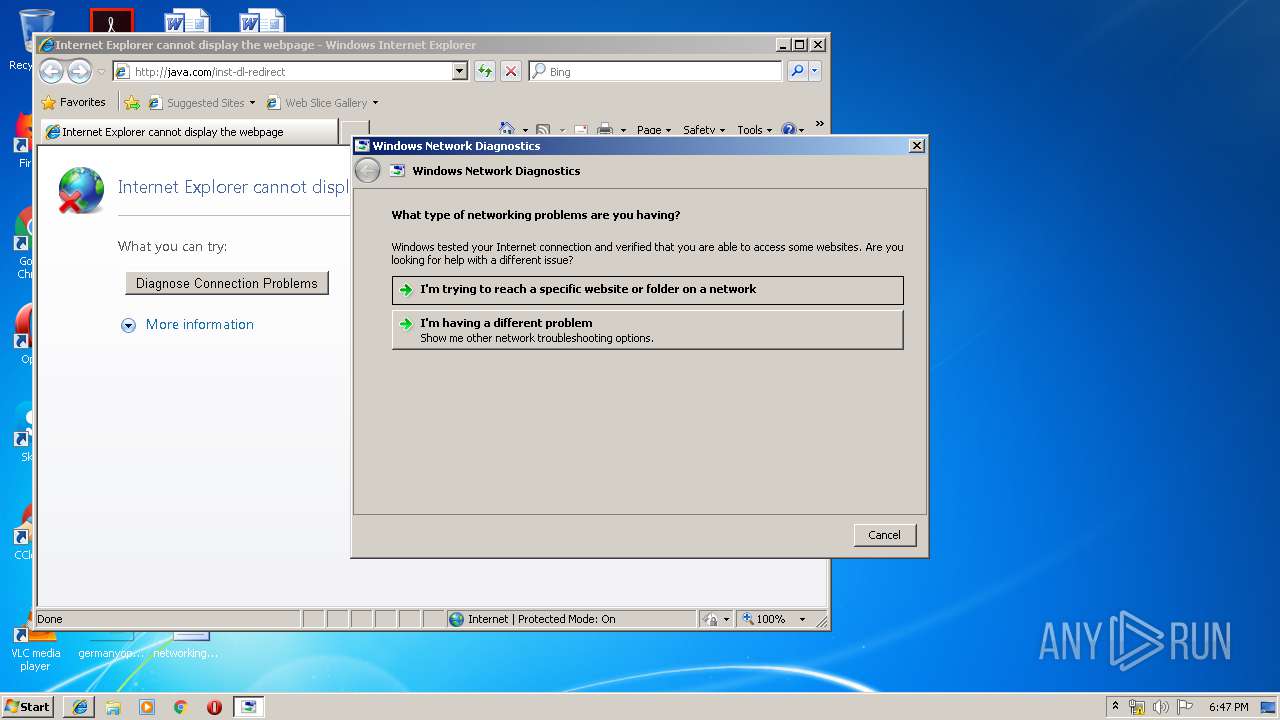The image size is (1280, 720).
Task: Show hidden system tray icons
Action: click(x=1115, y=707)
